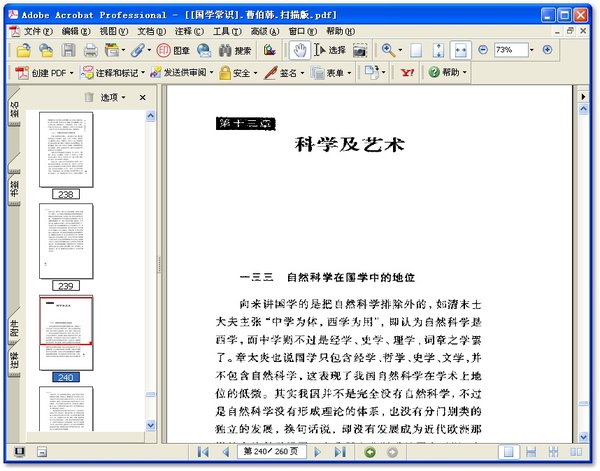Image resolution: width=600 pixels, height=471 pixels.
Task: Click the Save disk icon
Action: point(68,50)
